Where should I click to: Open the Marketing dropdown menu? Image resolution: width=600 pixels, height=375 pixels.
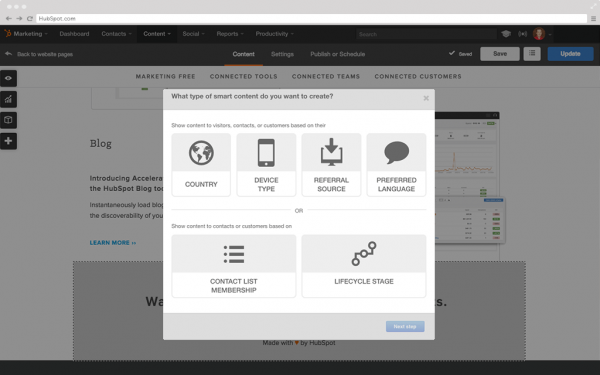(31, 34)
